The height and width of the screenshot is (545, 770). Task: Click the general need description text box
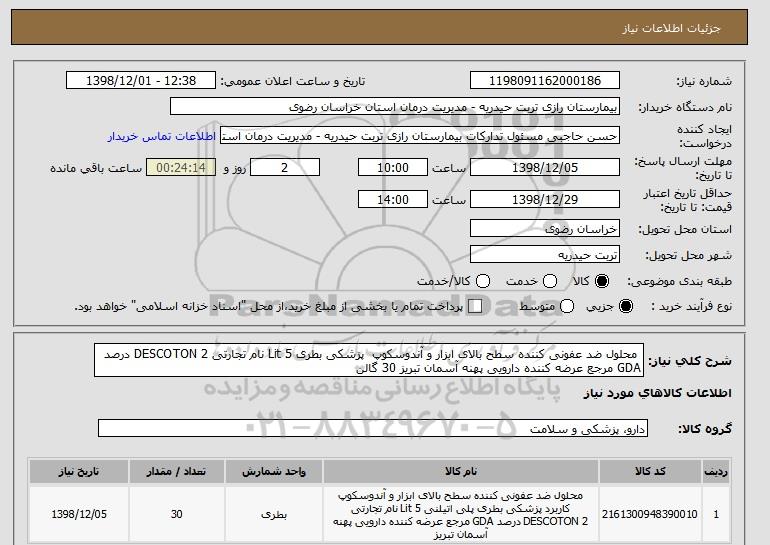click(369, 360)
